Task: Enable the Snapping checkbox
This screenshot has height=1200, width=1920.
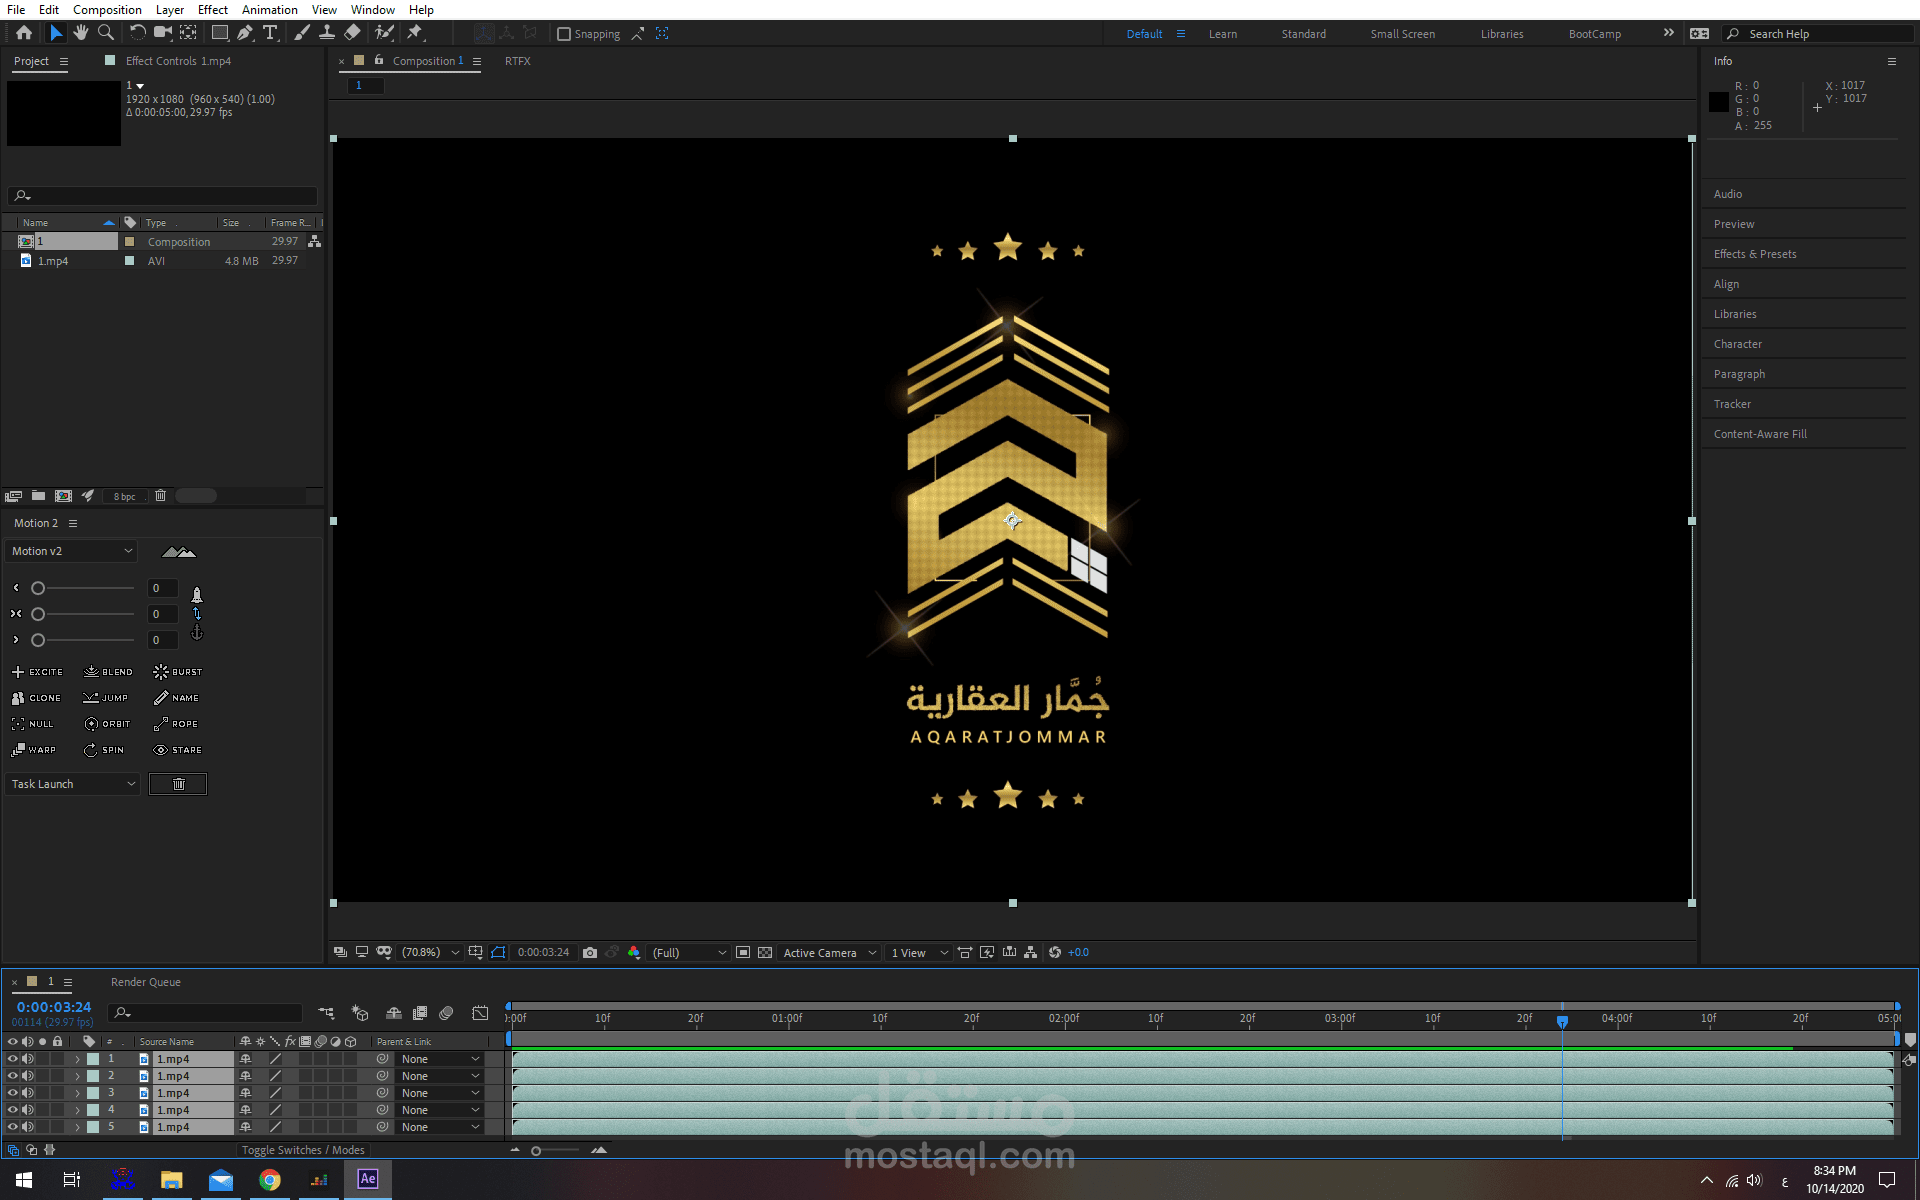Action: pos(564,34)
